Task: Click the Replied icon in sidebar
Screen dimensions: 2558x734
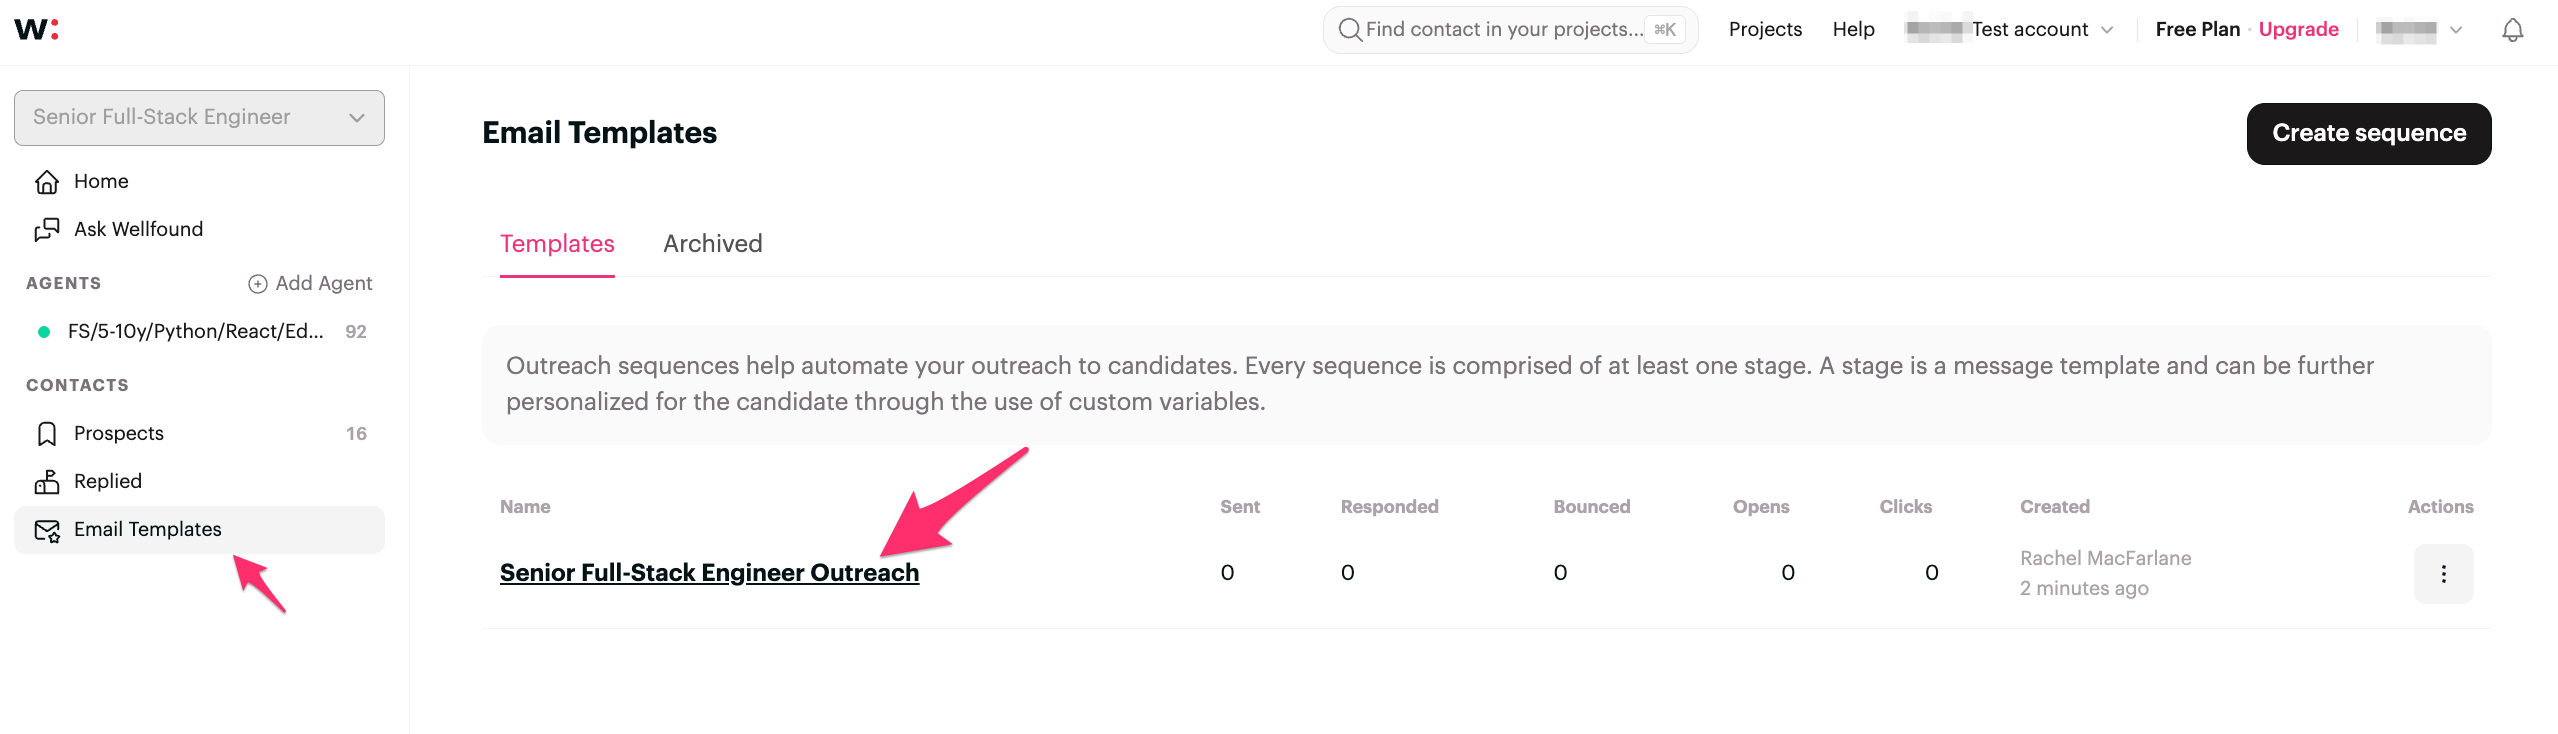Action: pyautogui.click(x=47, y=482)
